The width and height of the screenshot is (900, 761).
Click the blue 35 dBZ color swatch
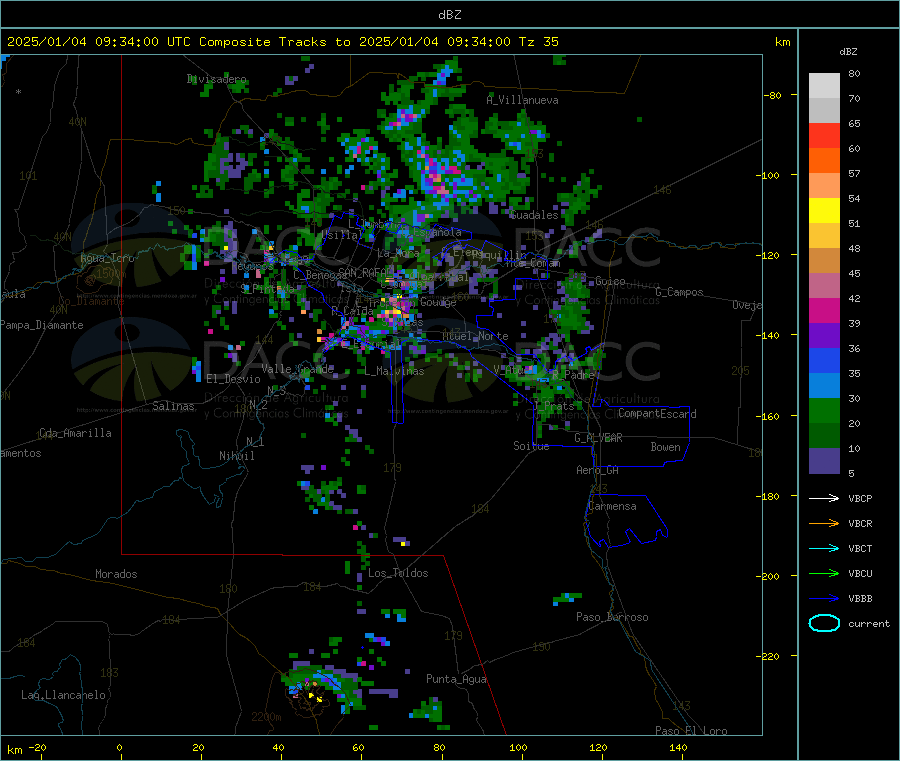824,360
